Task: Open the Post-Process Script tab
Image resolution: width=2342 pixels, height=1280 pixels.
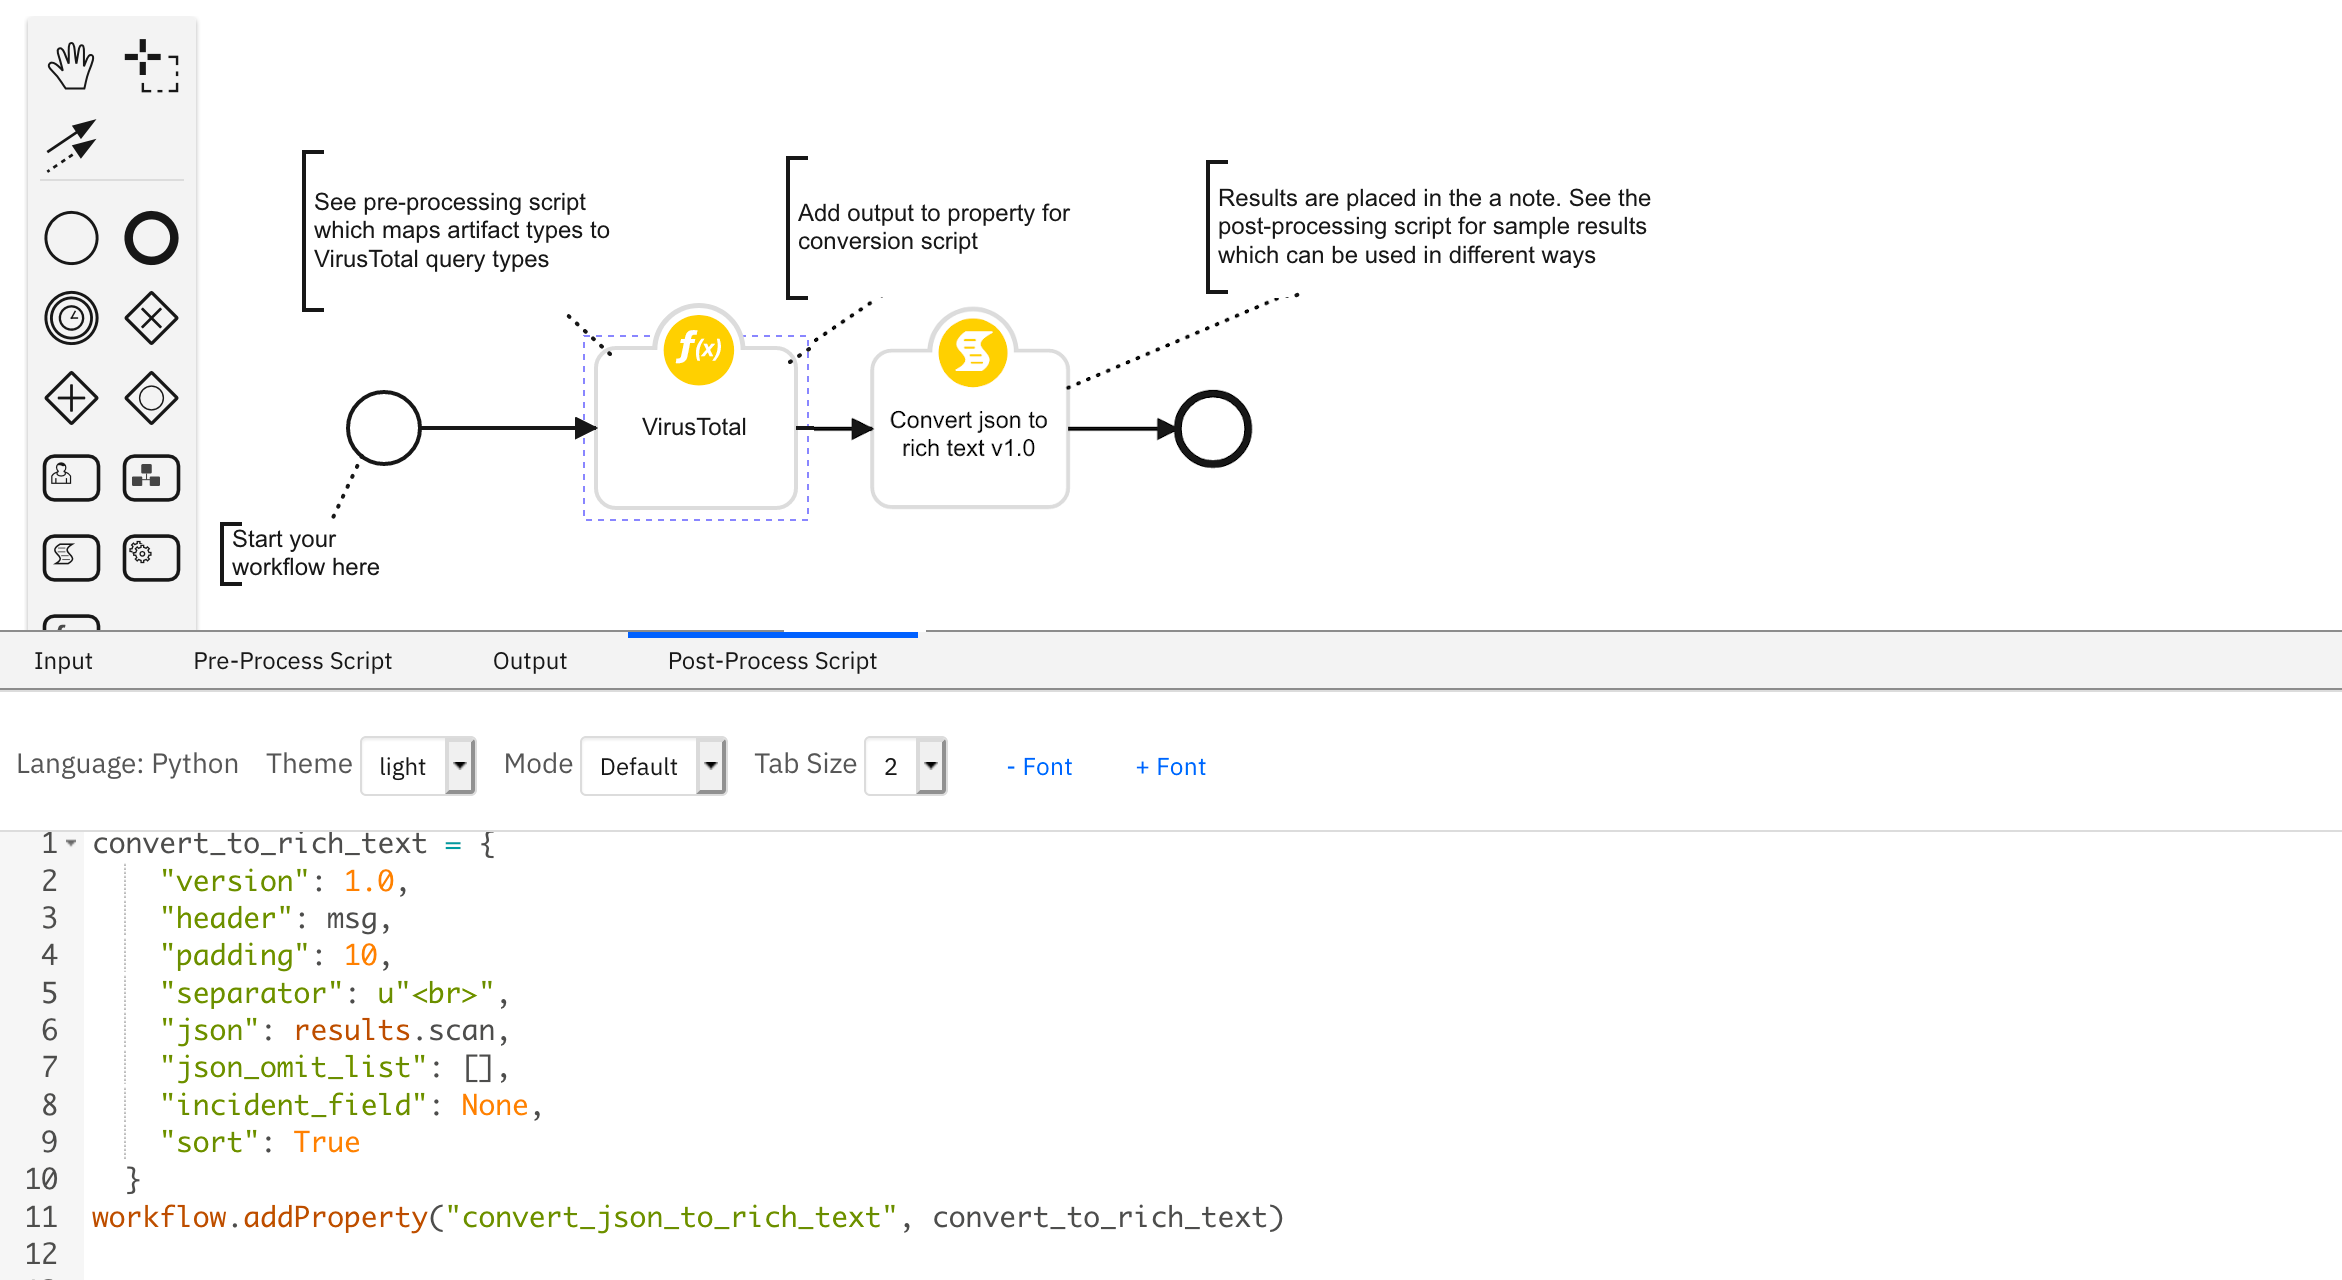Action: tap(772, 661)
